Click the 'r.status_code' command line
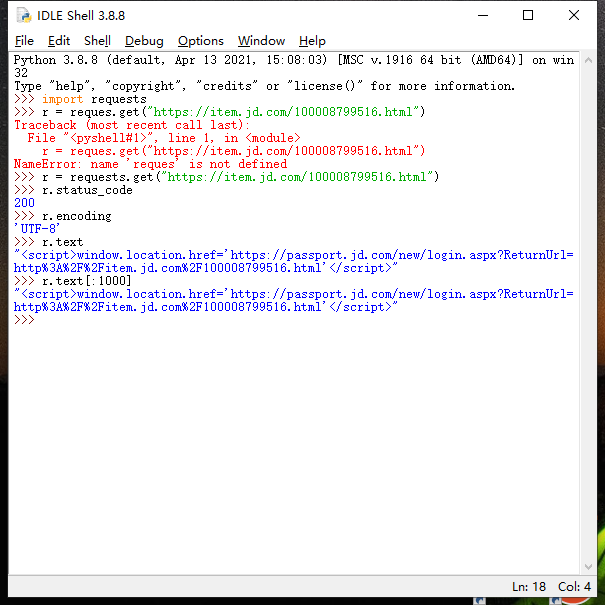 (x=73, y=190)
